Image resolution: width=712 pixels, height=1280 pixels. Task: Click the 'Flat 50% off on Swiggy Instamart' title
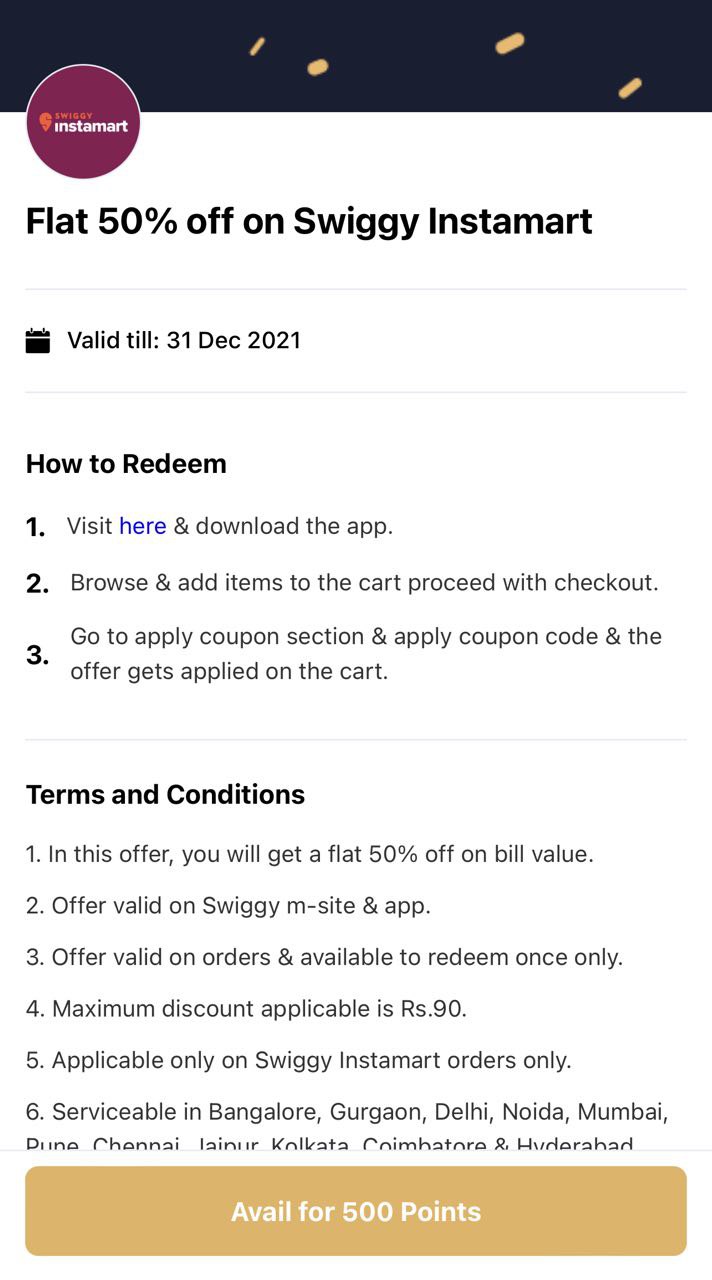(x=308, y=221)
